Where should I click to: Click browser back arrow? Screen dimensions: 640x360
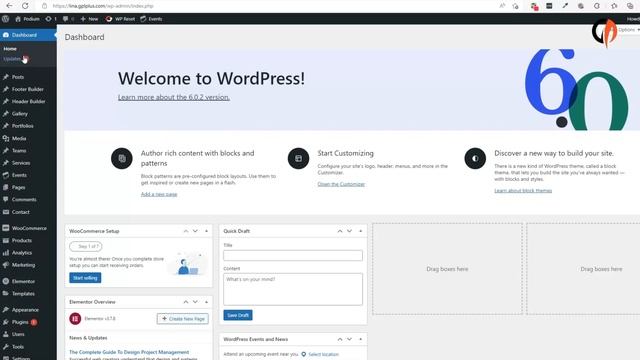[9, 6]
